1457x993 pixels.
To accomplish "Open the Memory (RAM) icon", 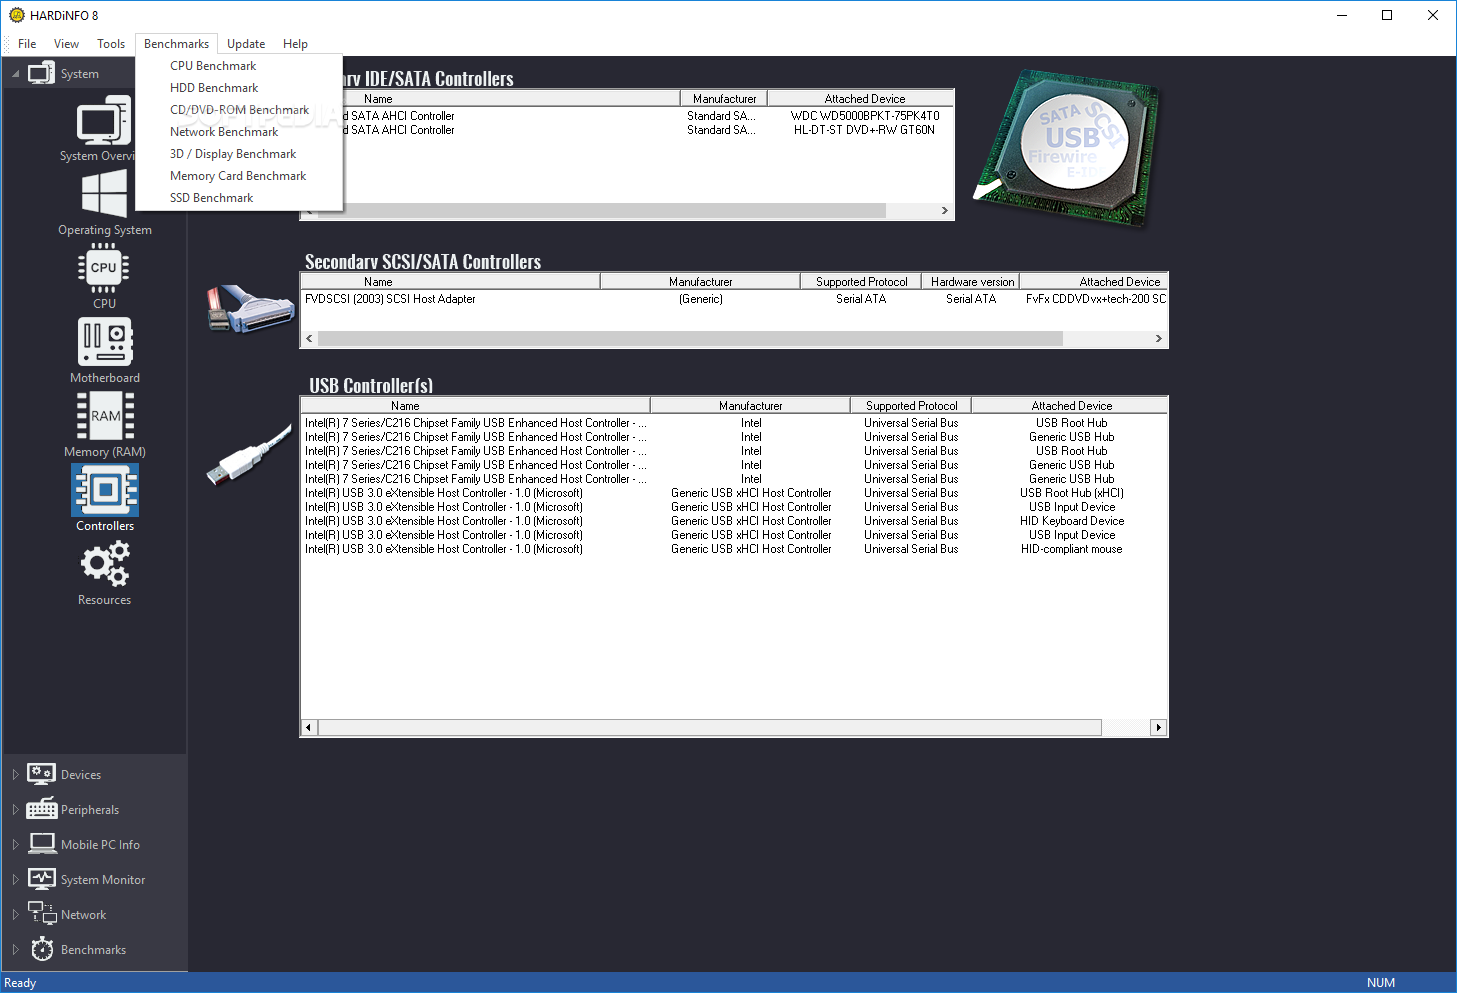I will [x=105, y=415].
